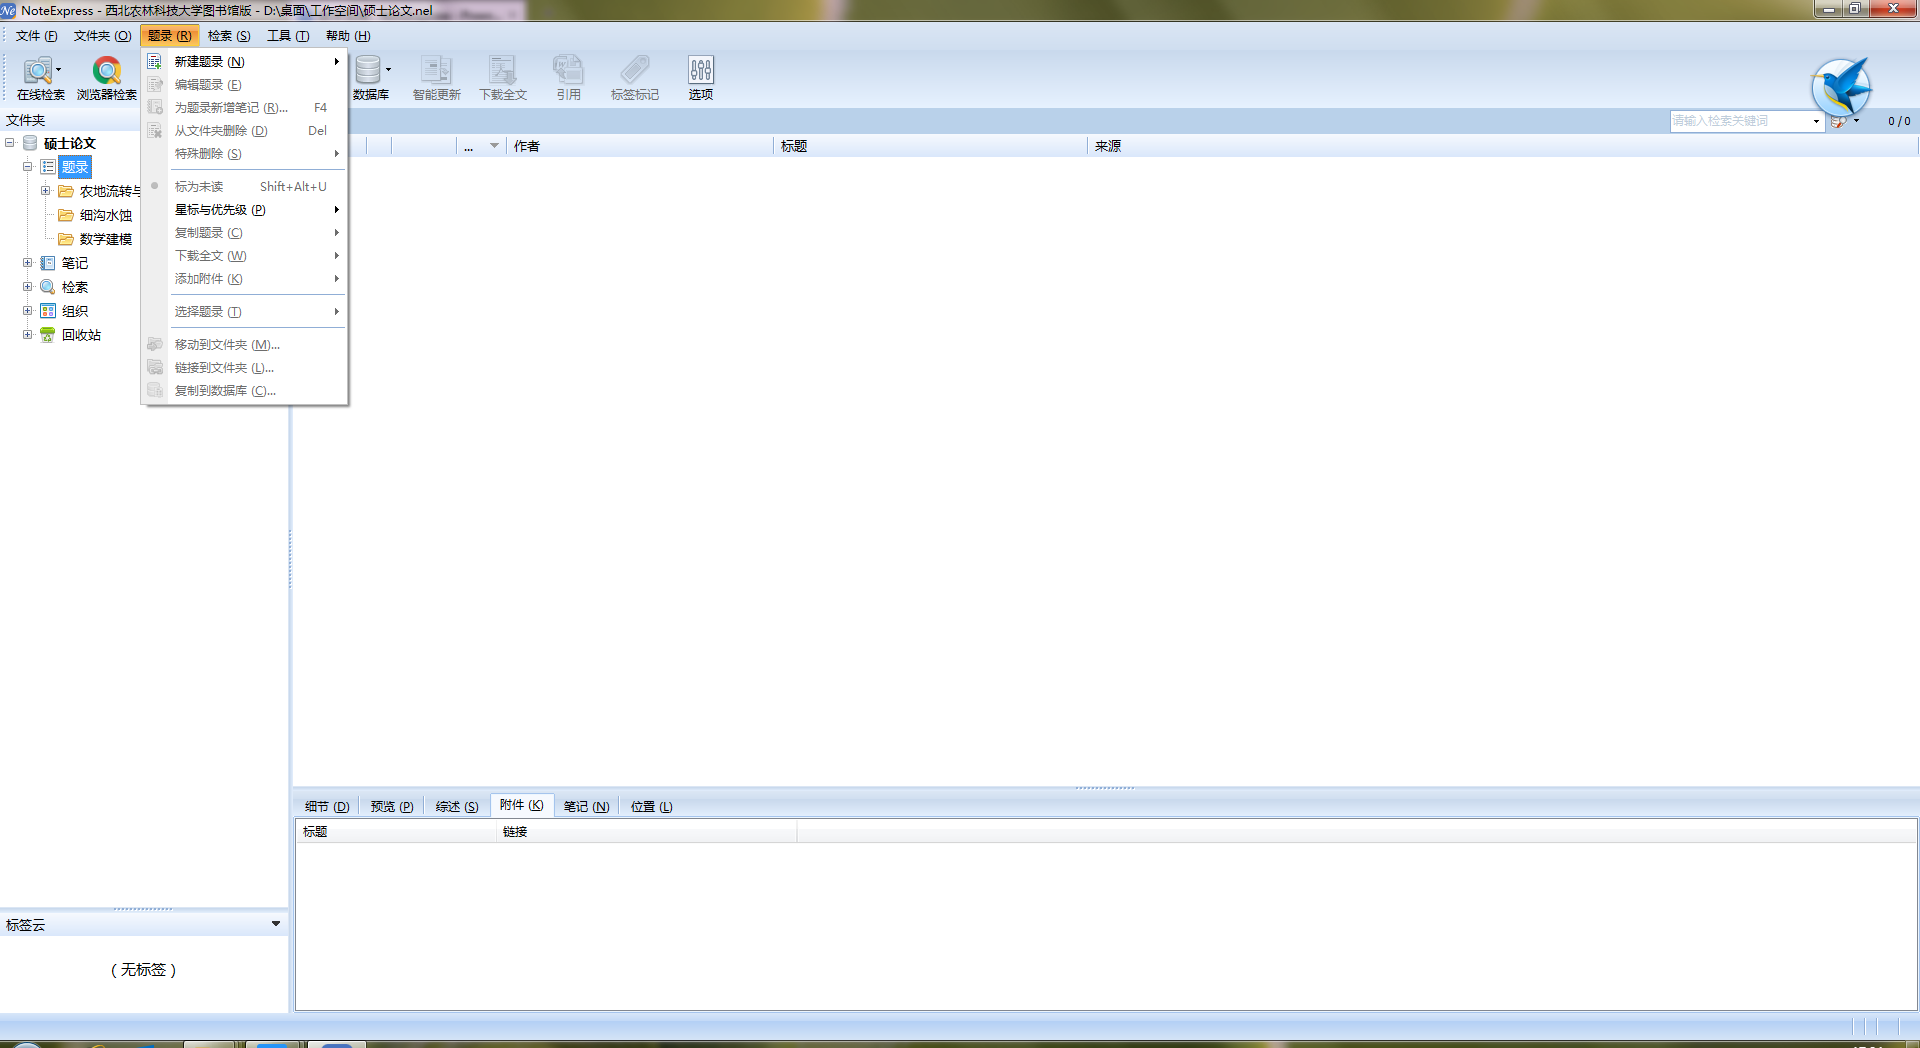Select the 农地流转 folder in the tree

(x=110, y=191)
